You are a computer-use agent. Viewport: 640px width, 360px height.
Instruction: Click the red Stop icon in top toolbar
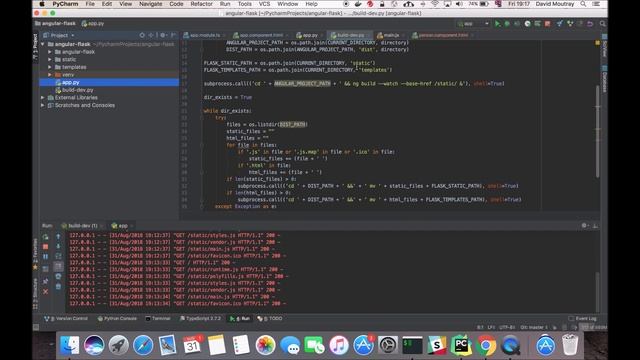click(547, 24)
